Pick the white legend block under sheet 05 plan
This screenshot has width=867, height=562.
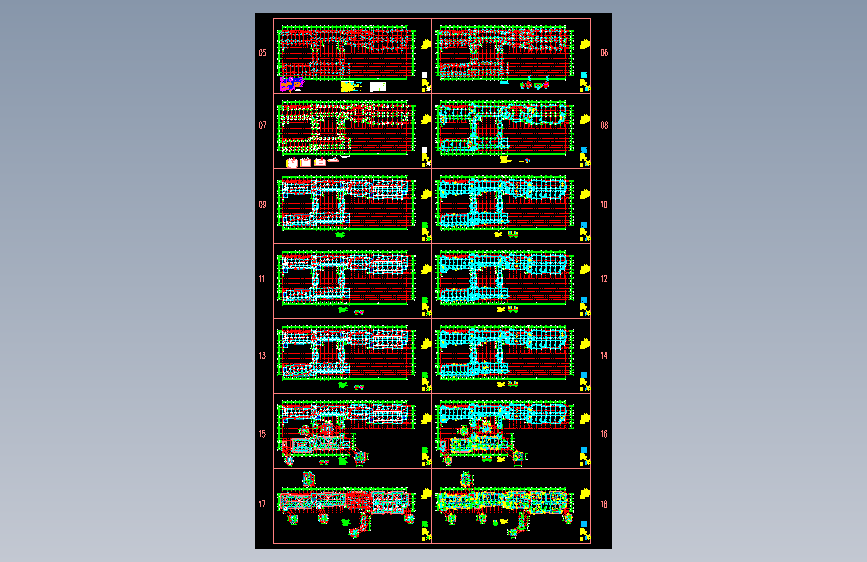point(378,86)
